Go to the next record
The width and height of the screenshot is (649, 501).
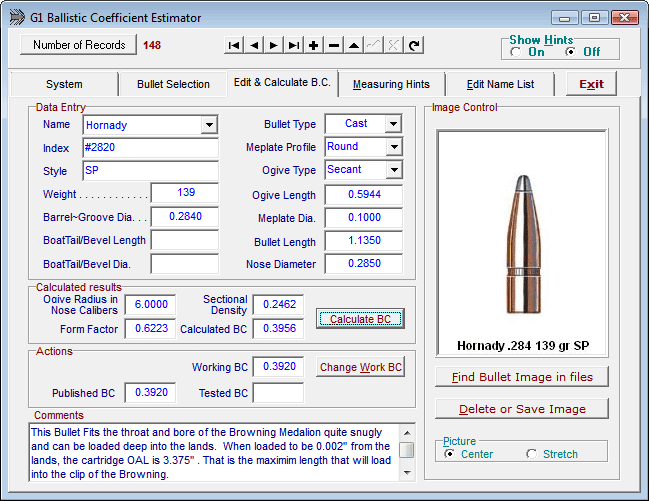click(274, 45)
